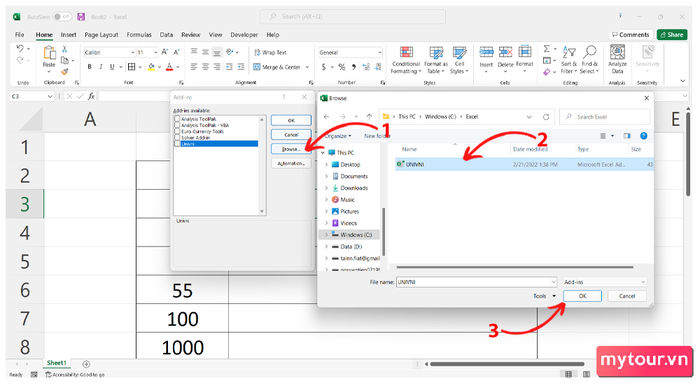Switch to the Developer tab

point(244,35)
